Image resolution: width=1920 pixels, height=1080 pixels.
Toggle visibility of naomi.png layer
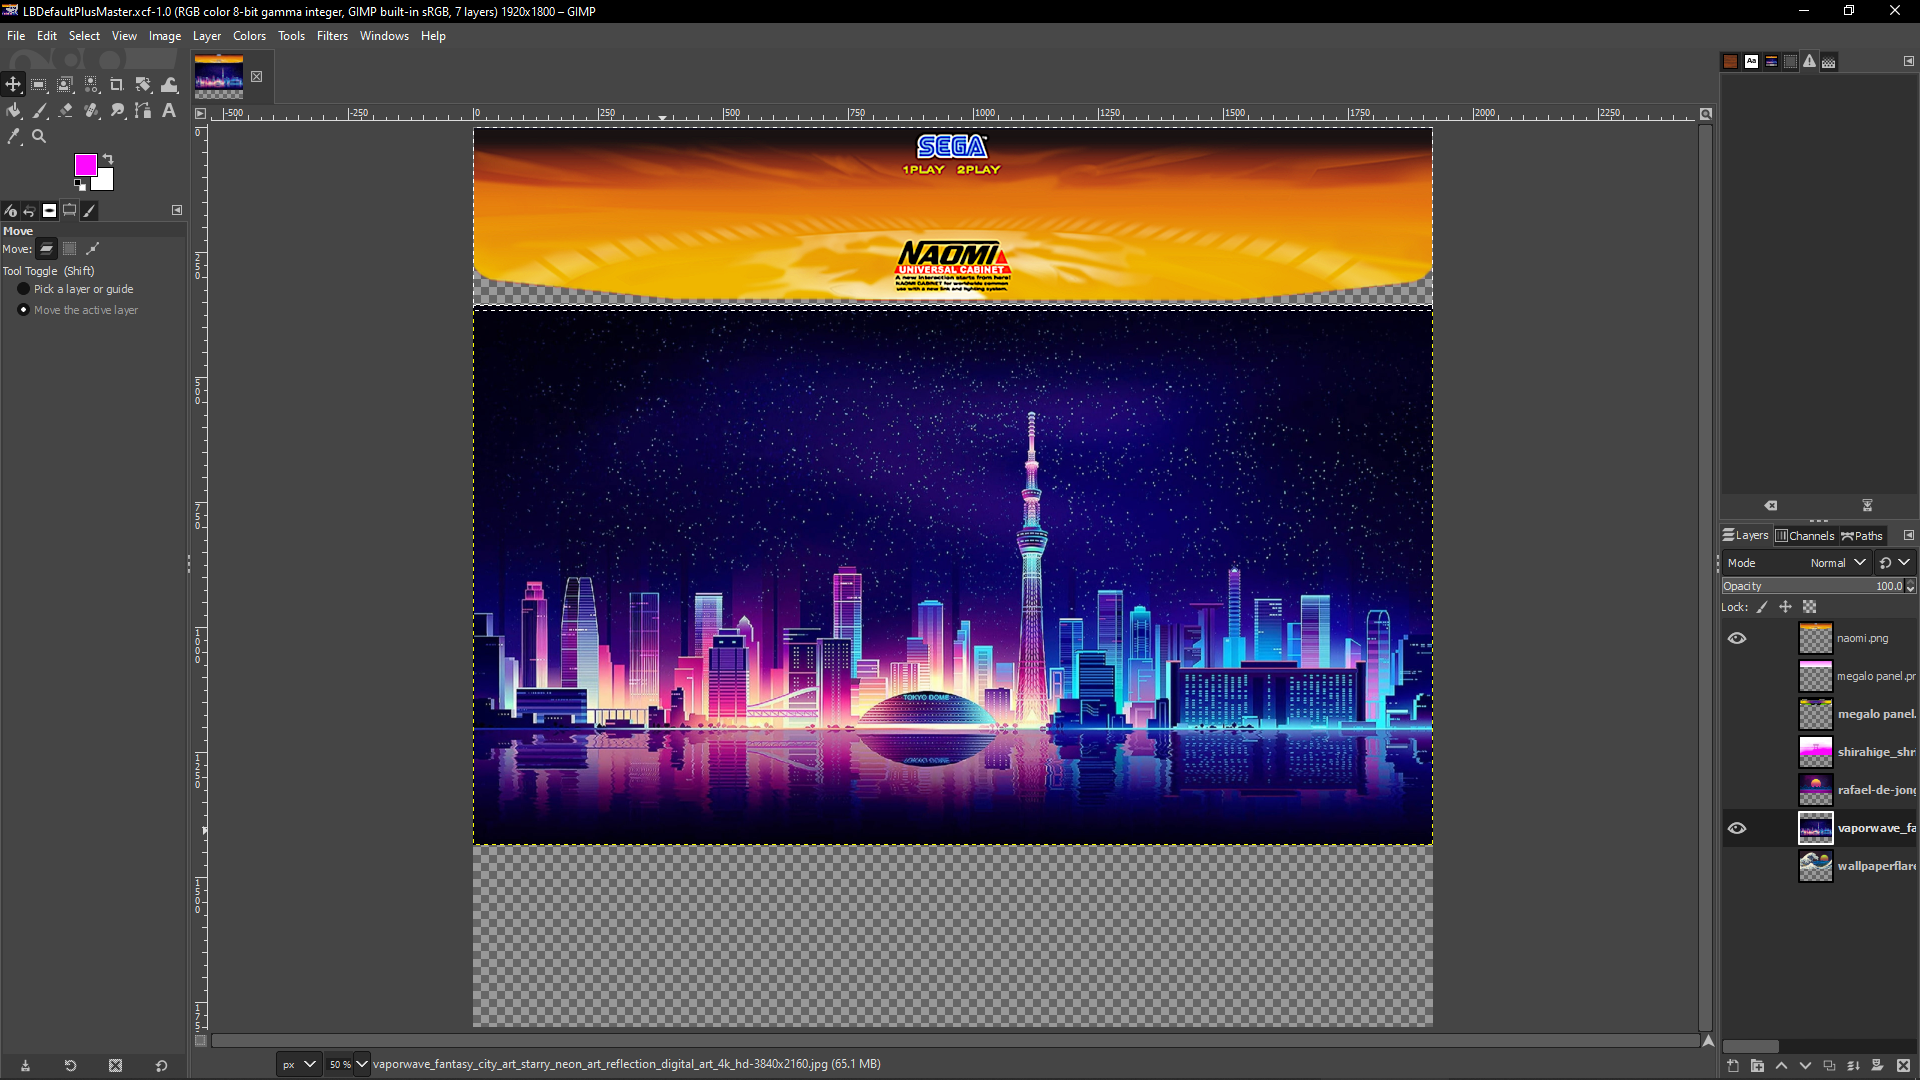[x=1737, y=638]
